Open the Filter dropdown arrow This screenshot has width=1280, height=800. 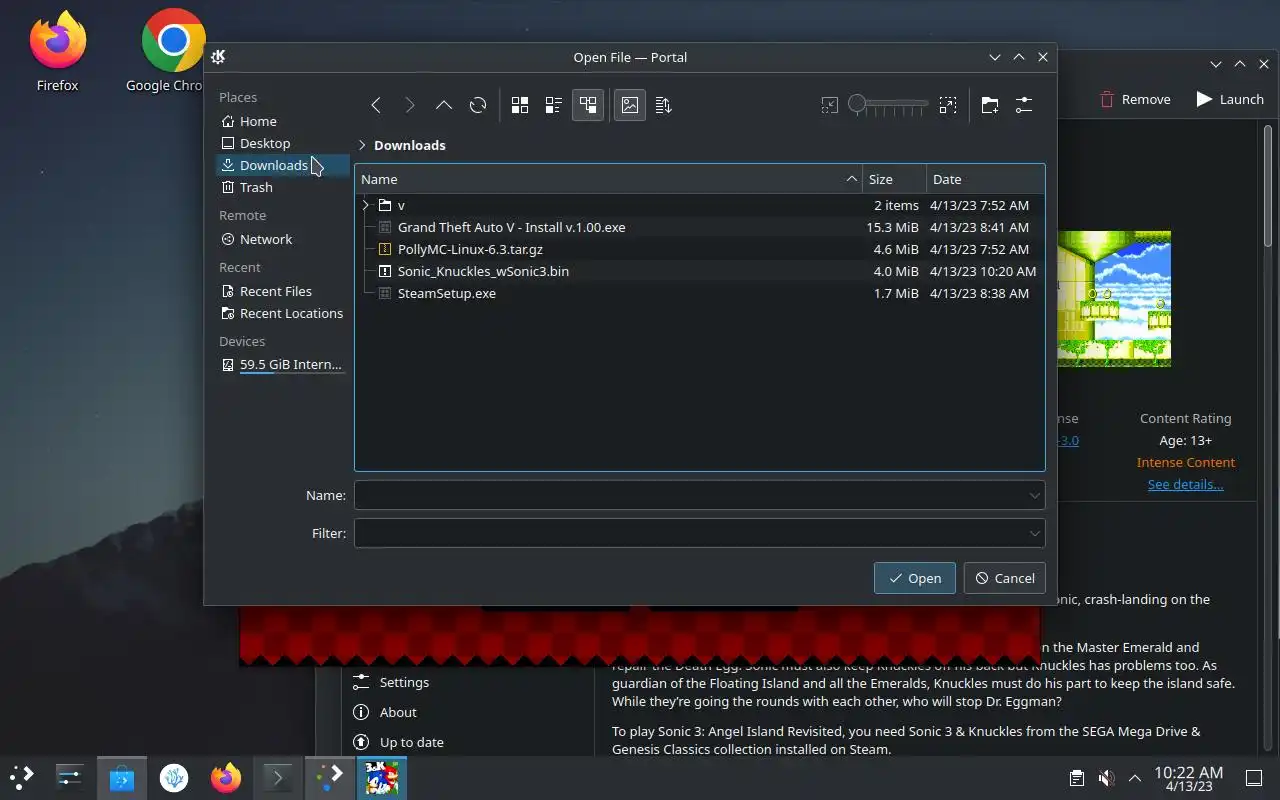pyautogui.click(x=1035, y=533)
